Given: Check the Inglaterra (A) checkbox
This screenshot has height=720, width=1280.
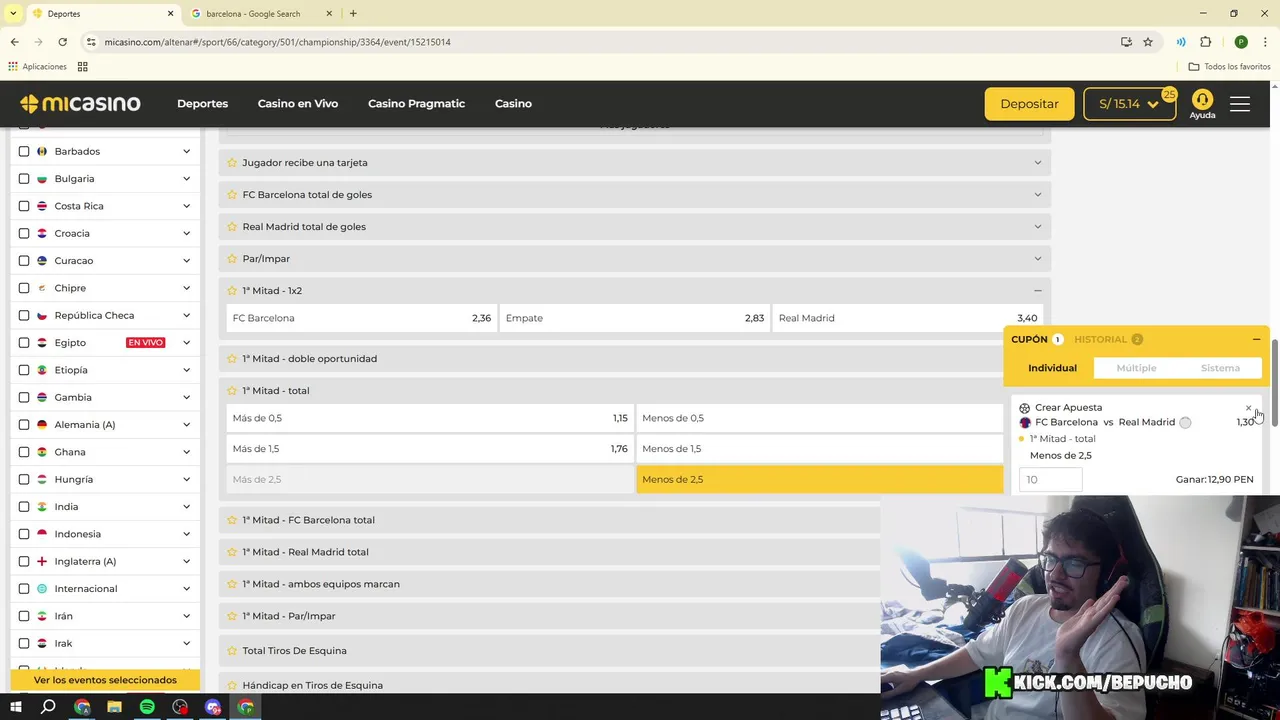Looking at the screenshot, I should click(x=24, y=561).
